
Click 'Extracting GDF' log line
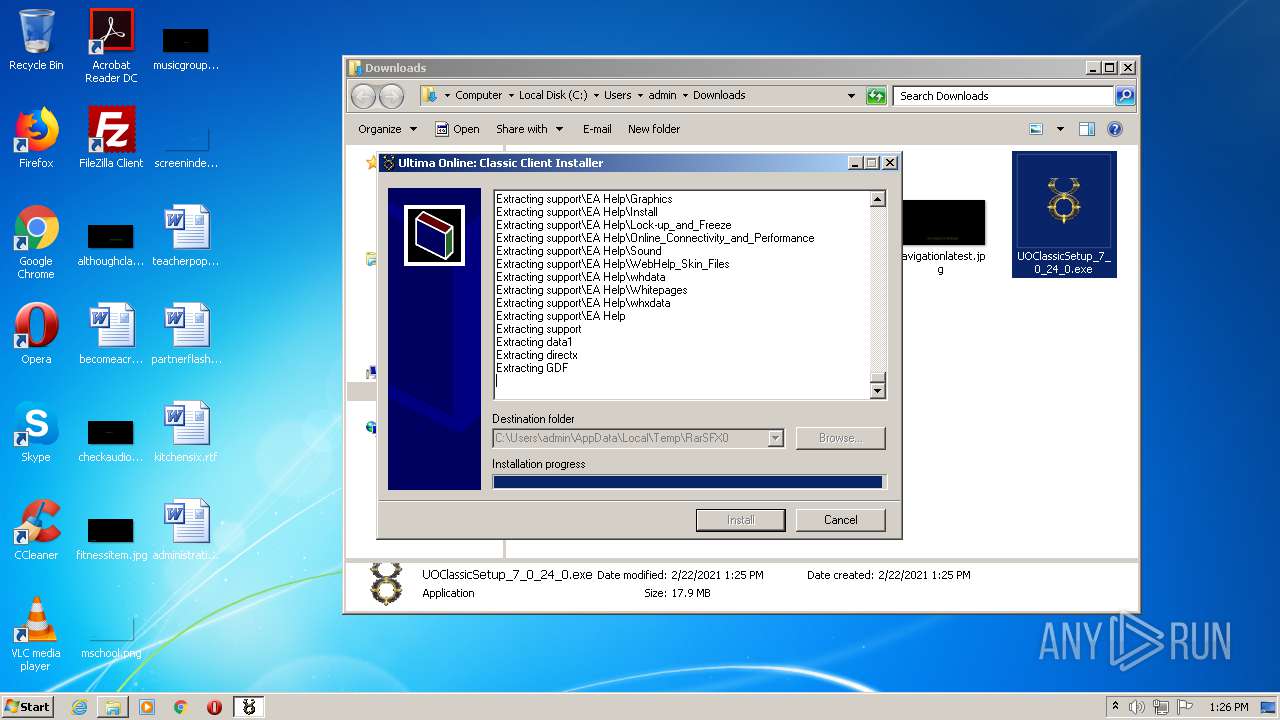(532, 368)
